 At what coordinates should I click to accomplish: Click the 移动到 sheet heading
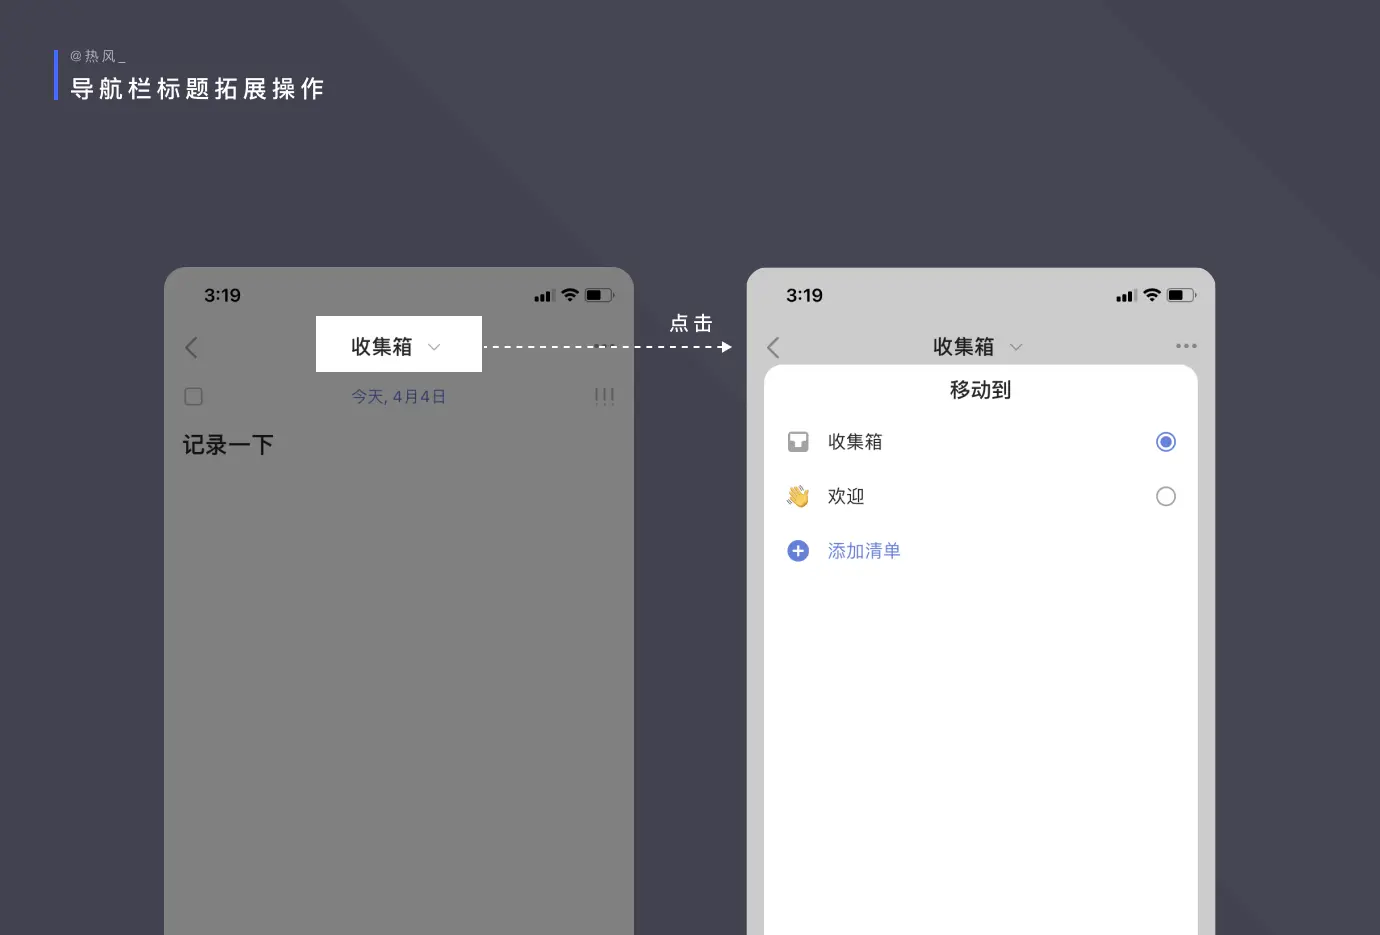click(x=980, y=390)
